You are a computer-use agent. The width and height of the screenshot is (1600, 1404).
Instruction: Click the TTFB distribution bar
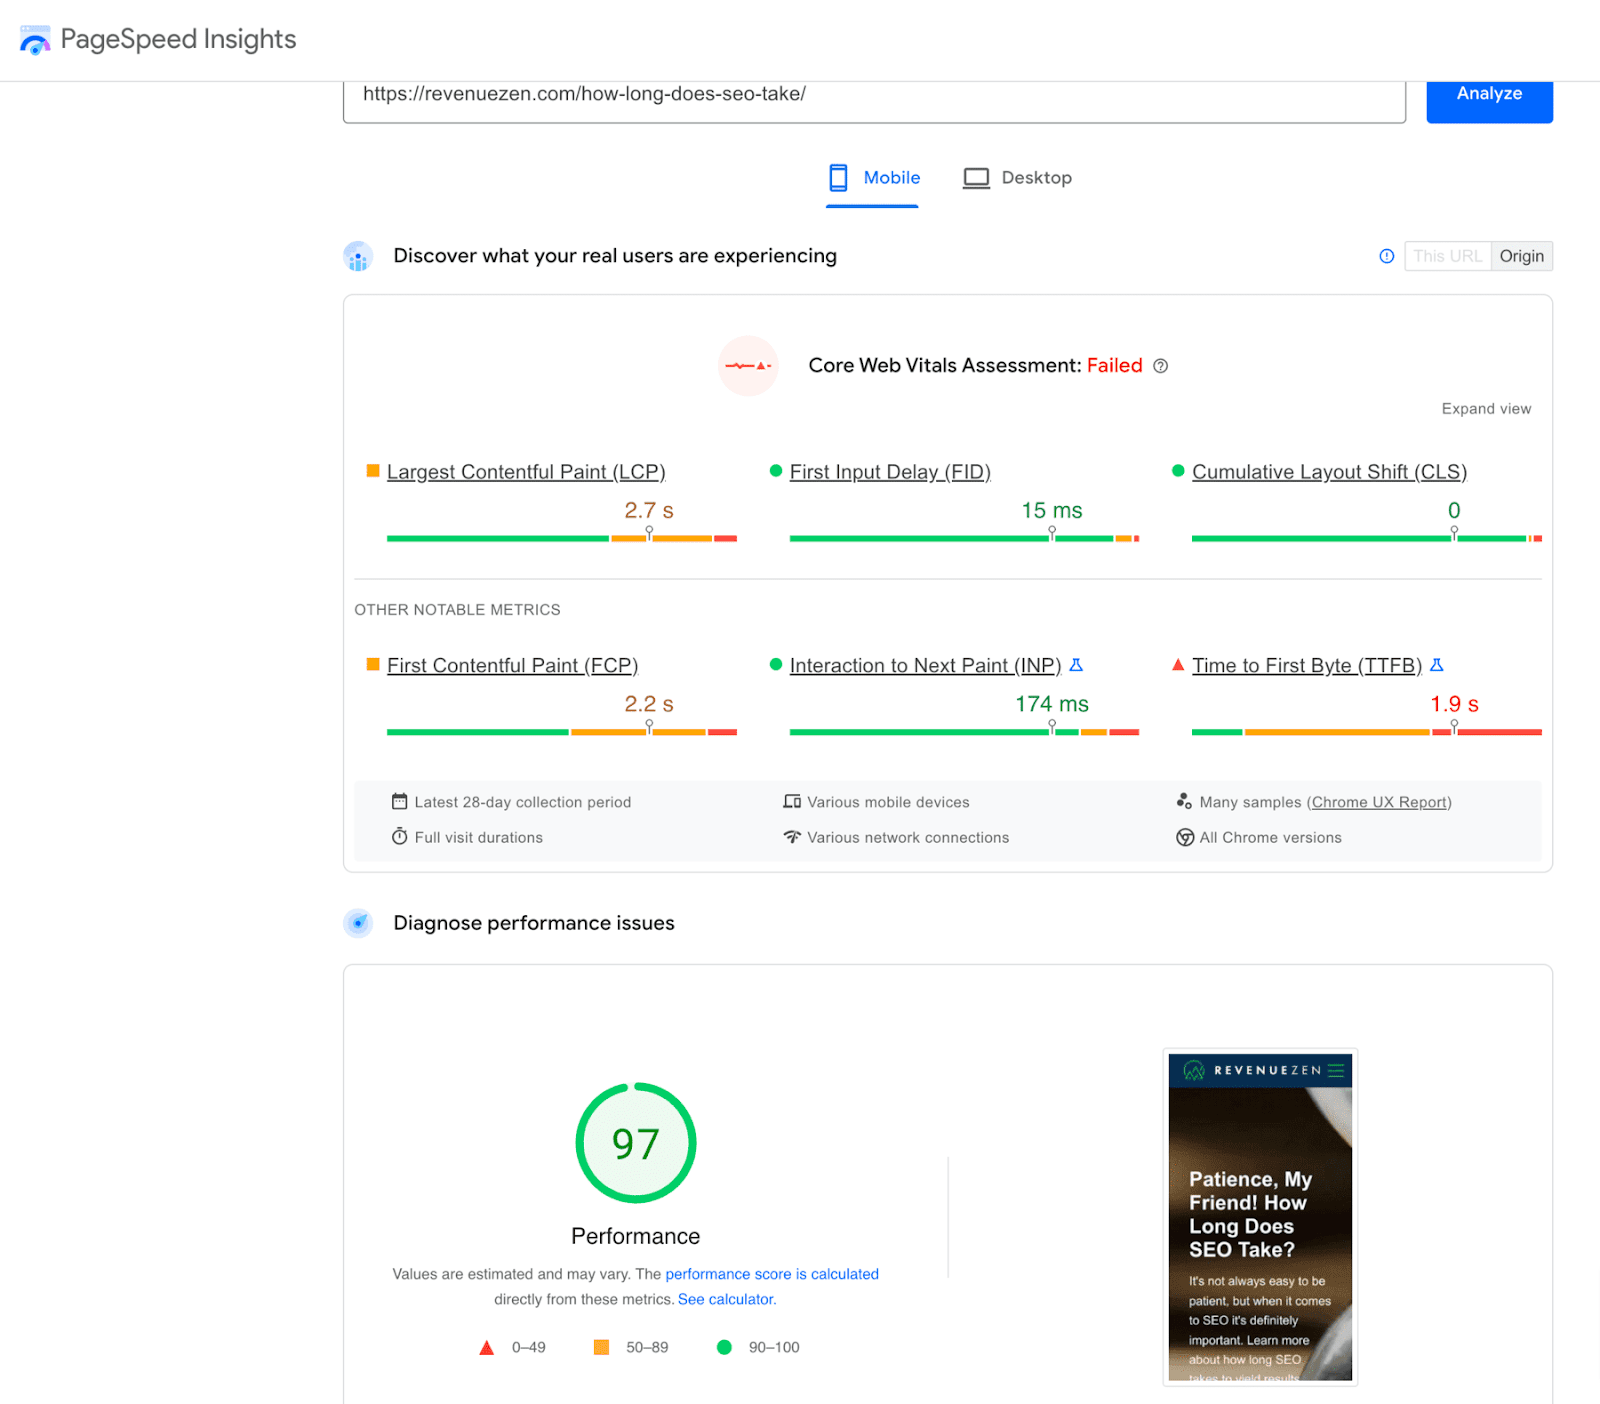point(1367,732)
